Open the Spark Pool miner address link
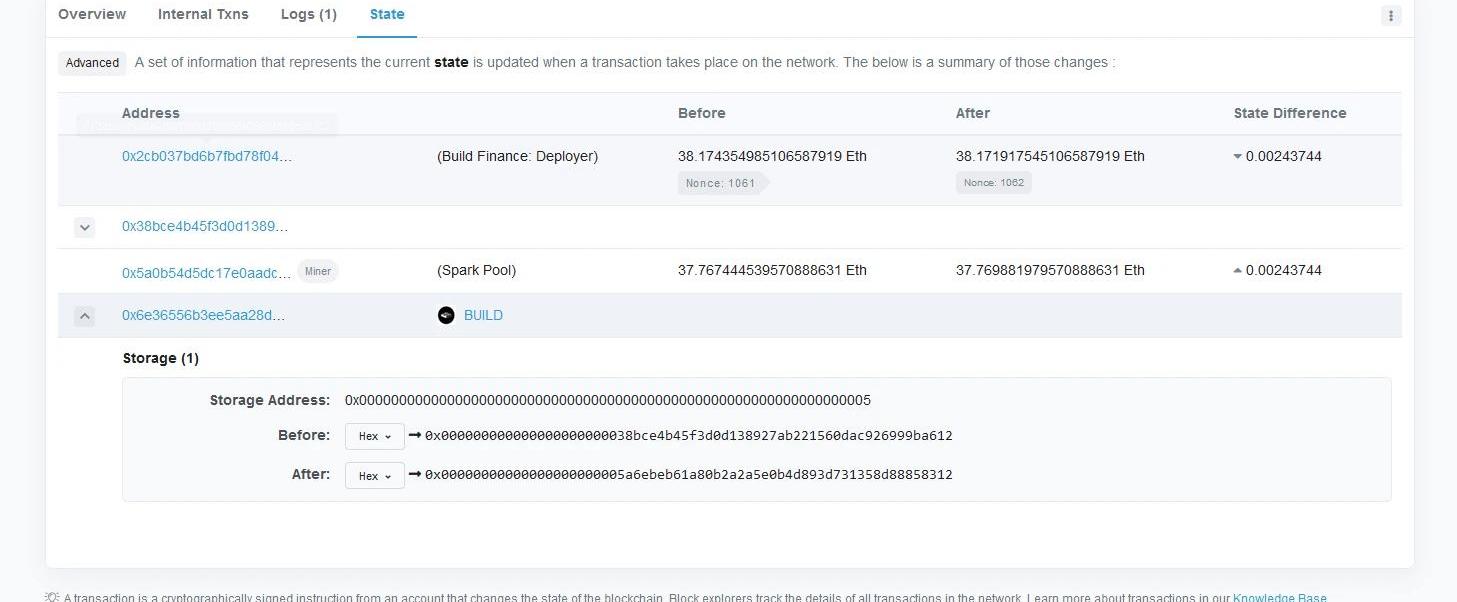 tap(207, 272)
